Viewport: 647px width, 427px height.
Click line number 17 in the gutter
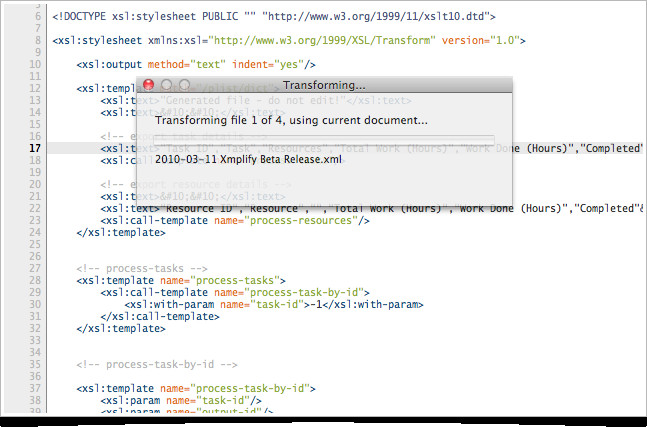coord(35,149)
